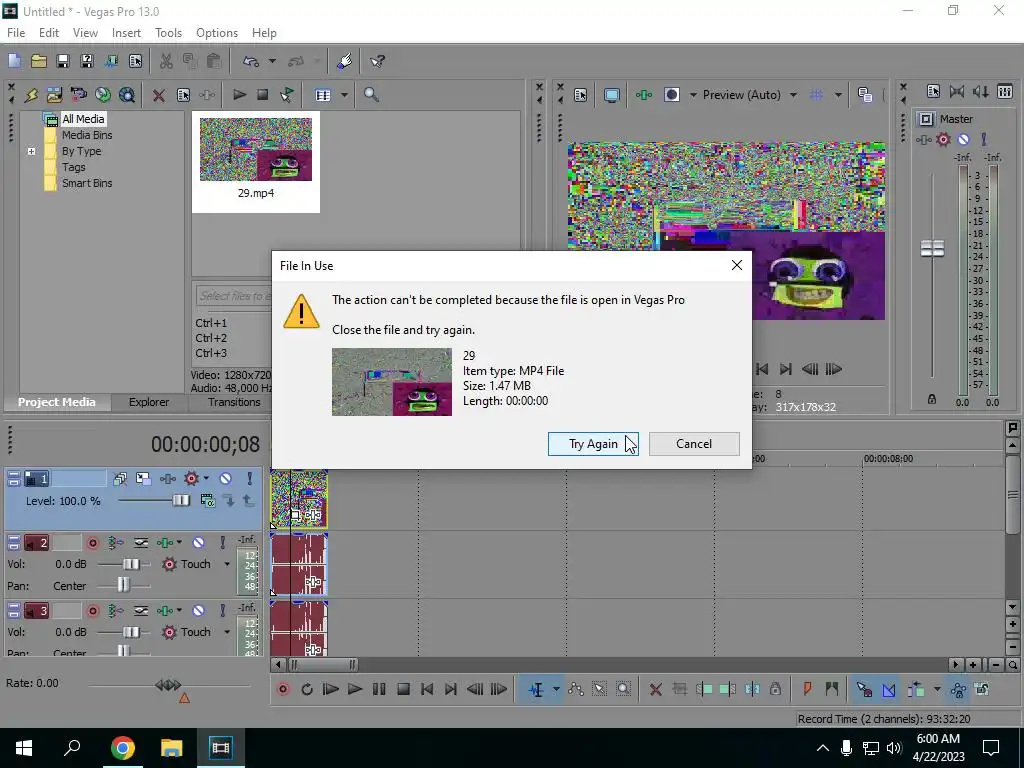Click the Get Media from the Web icon

(127, 95)
